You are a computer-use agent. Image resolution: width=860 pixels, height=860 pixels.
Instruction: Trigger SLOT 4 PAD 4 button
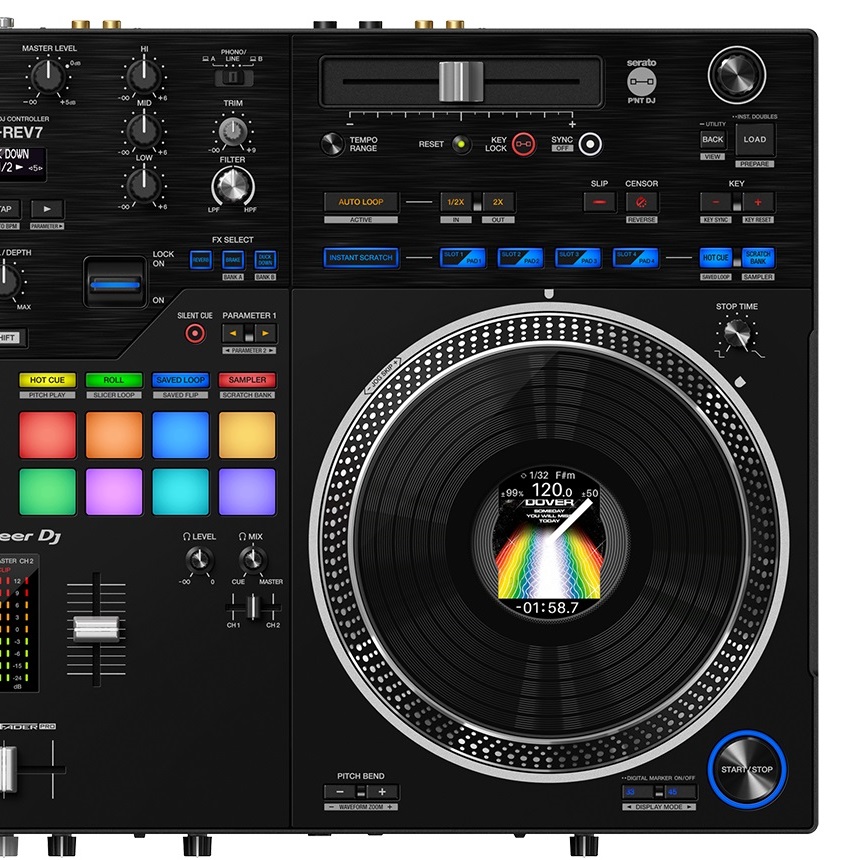[x=636, y=258]
